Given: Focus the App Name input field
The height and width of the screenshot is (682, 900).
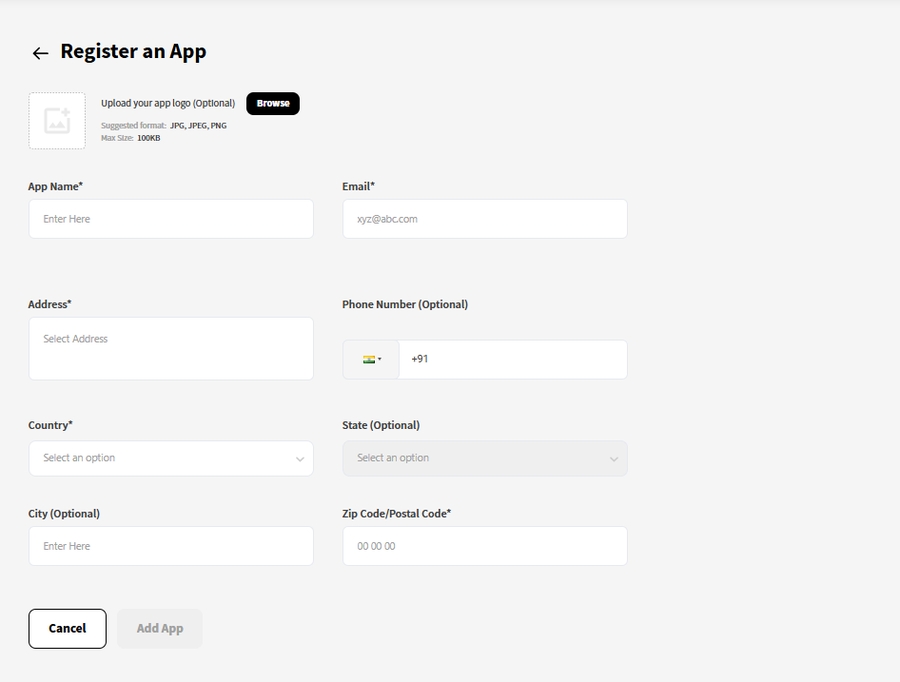Looking at the screenshot, I should click(x=171, y=219).
